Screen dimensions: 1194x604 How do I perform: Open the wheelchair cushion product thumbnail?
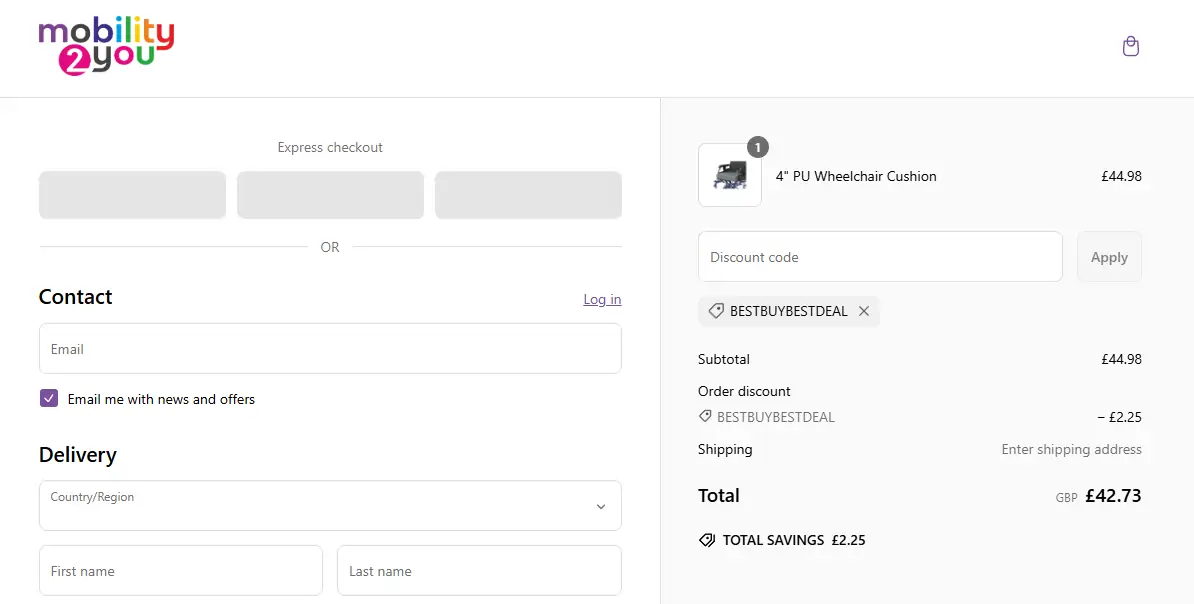pyautogui.click(x=730, y=176)
